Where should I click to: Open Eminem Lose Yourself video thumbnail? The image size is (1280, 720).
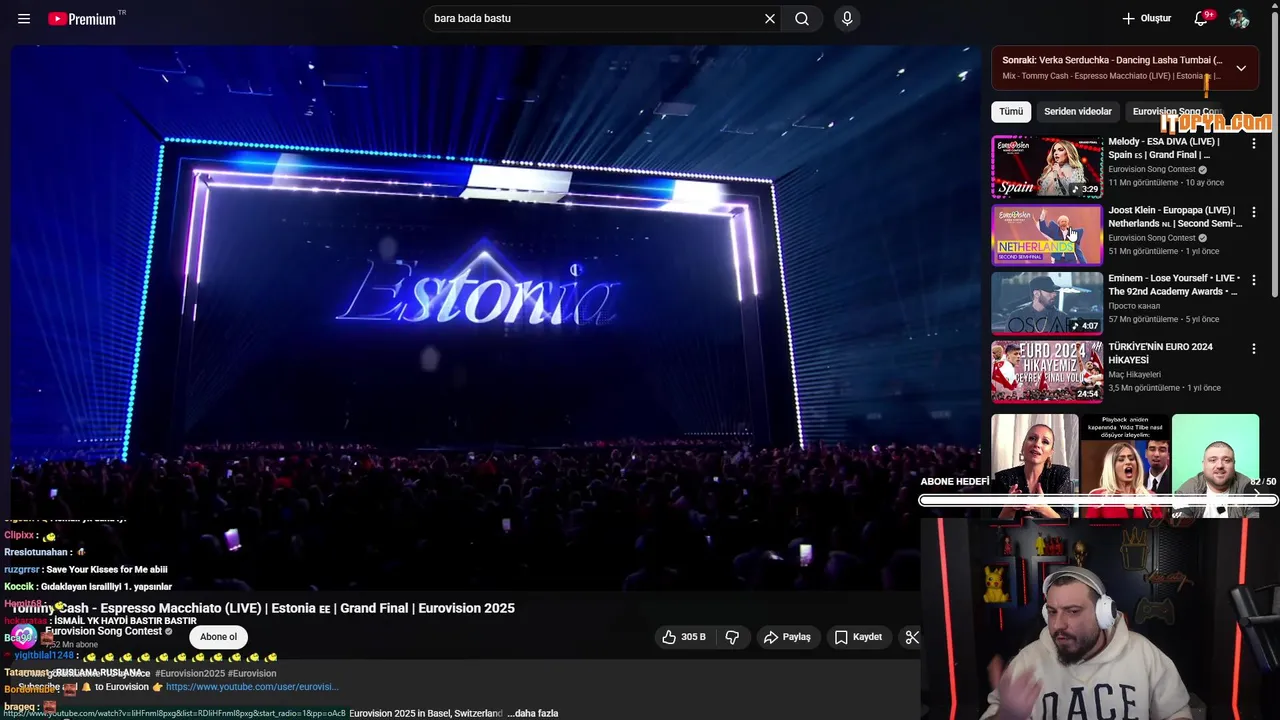1047,303
